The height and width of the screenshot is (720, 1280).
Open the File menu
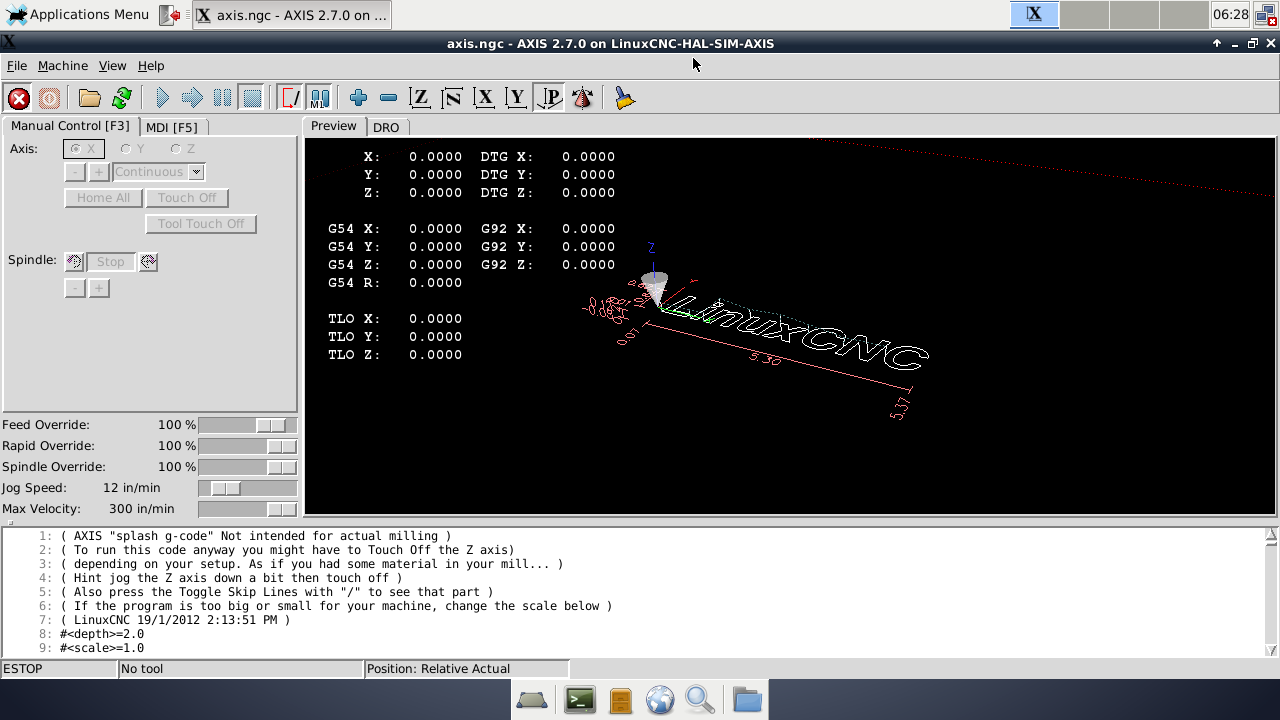pyautogui.click(x=17, y=66)
